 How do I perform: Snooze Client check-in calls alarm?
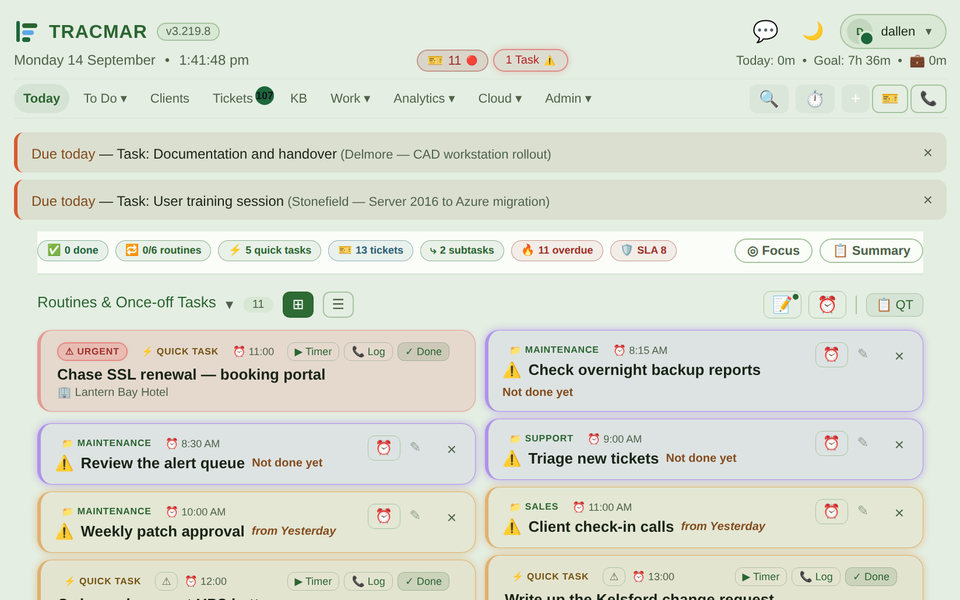(x=831, y=511)
